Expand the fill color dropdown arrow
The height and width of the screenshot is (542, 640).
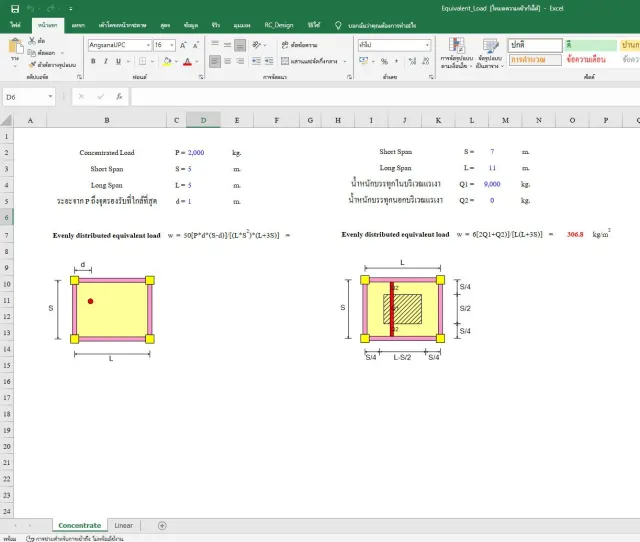click(176, 62)
